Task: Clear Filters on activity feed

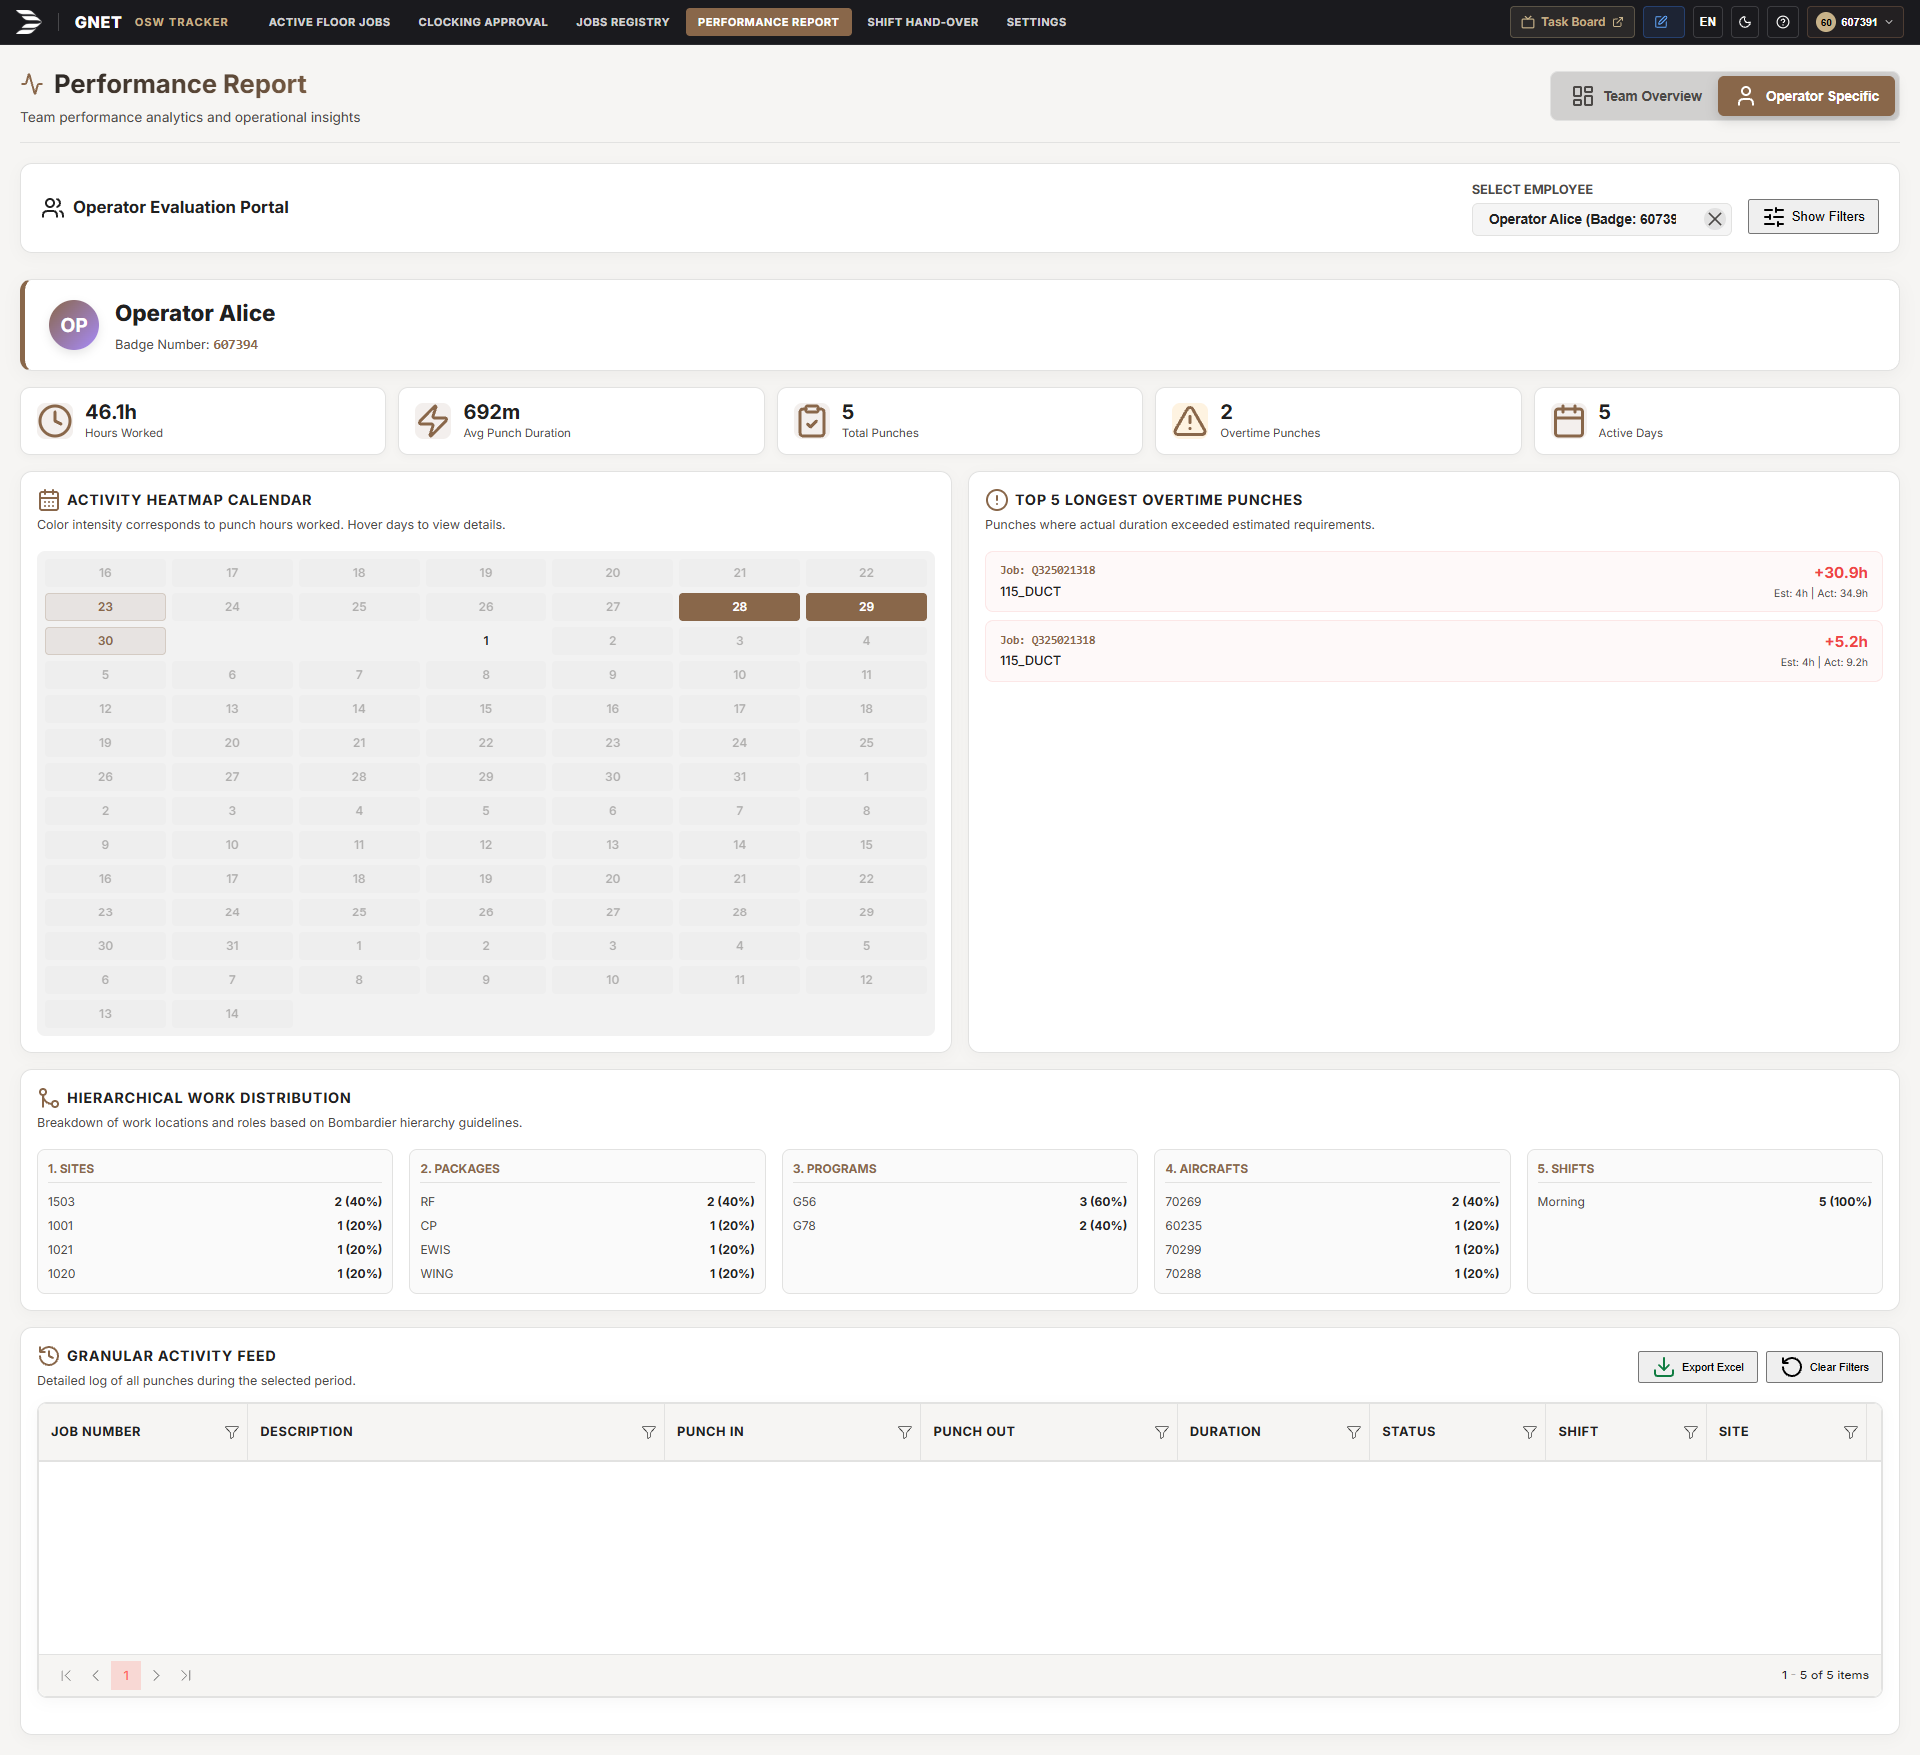Action: pyautogui.click(x=1824, y=1367)
